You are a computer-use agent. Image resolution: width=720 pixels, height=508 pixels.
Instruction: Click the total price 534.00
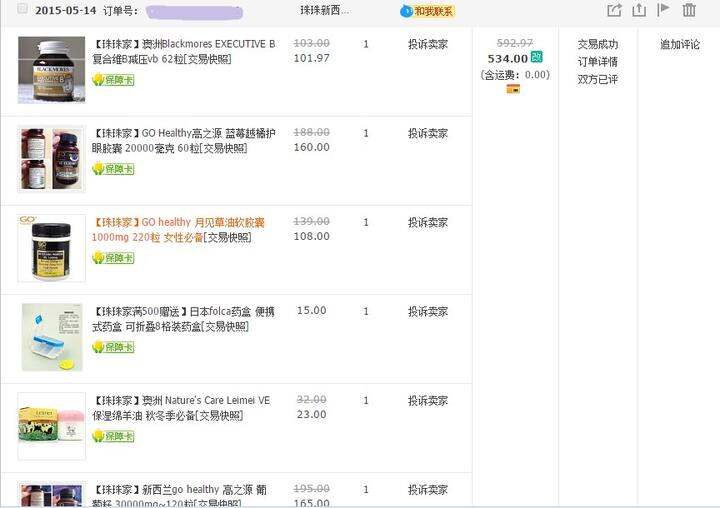pos(507,59)
